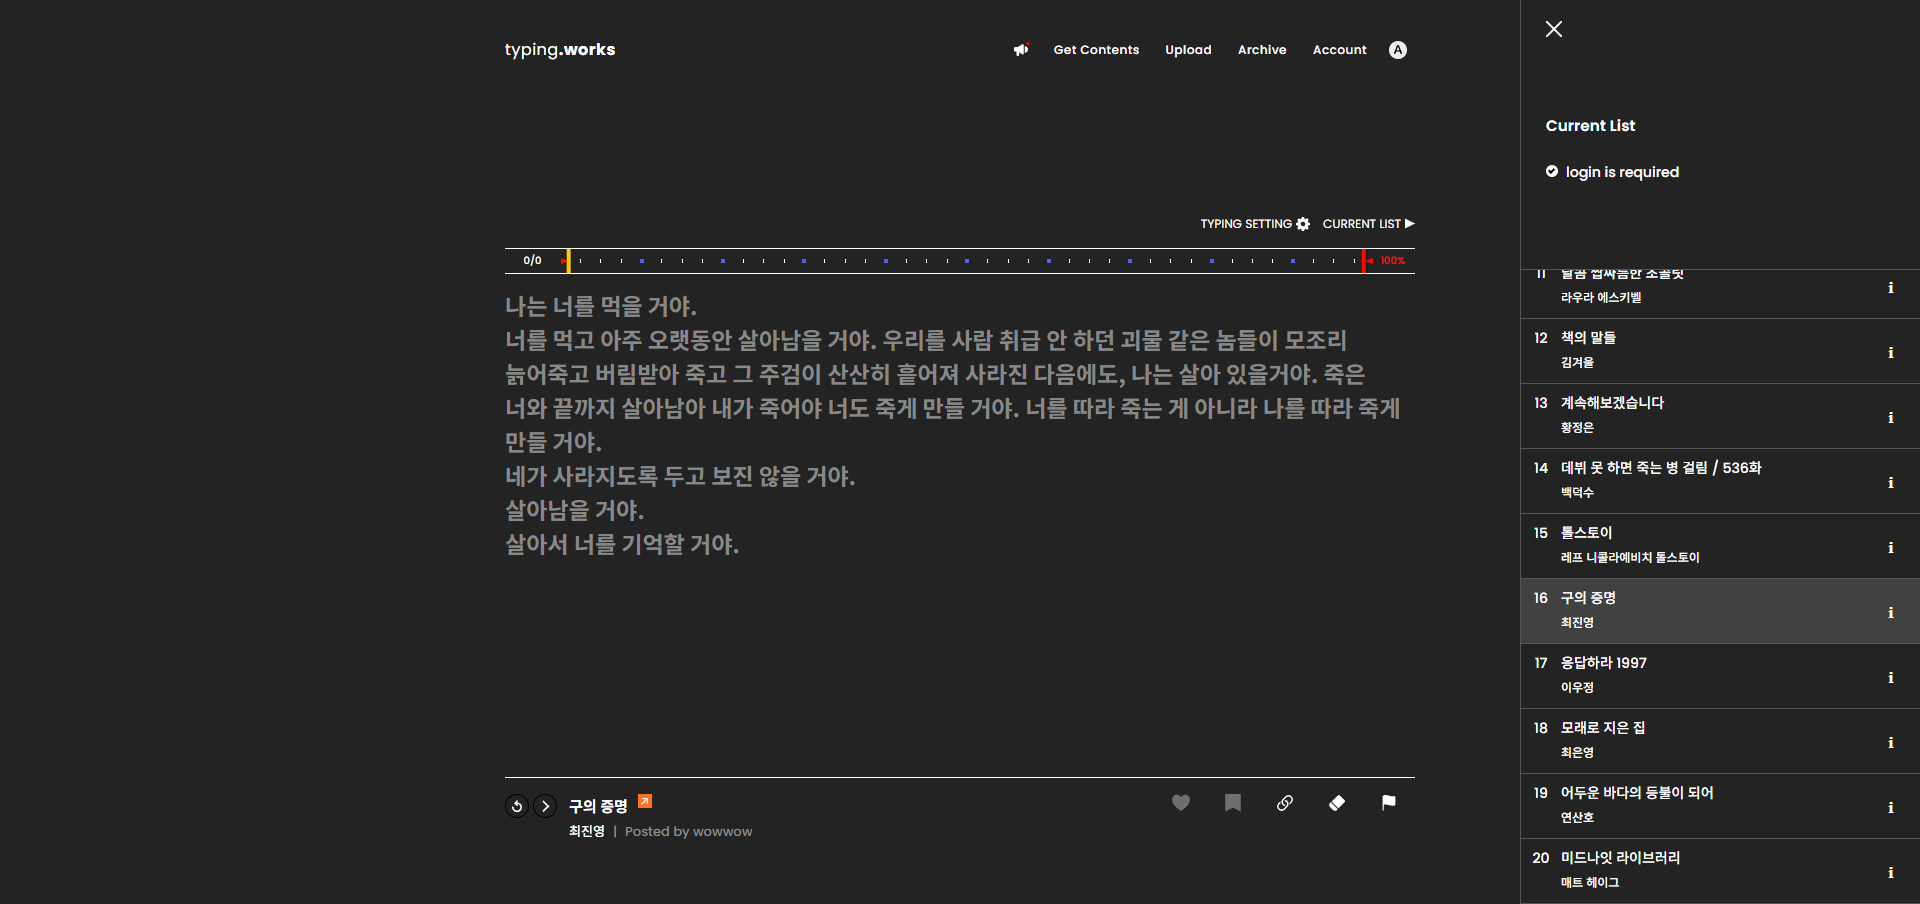
Task: Select the eraser icon in the bottom toolbar
Action: tap(1337, 803)
